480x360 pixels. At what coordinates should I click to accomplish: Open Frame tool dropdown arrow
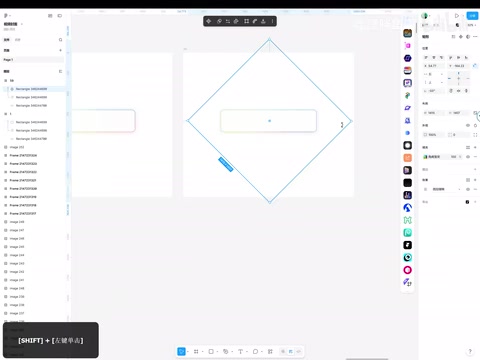pyautogui.click(x=202, y=352)
